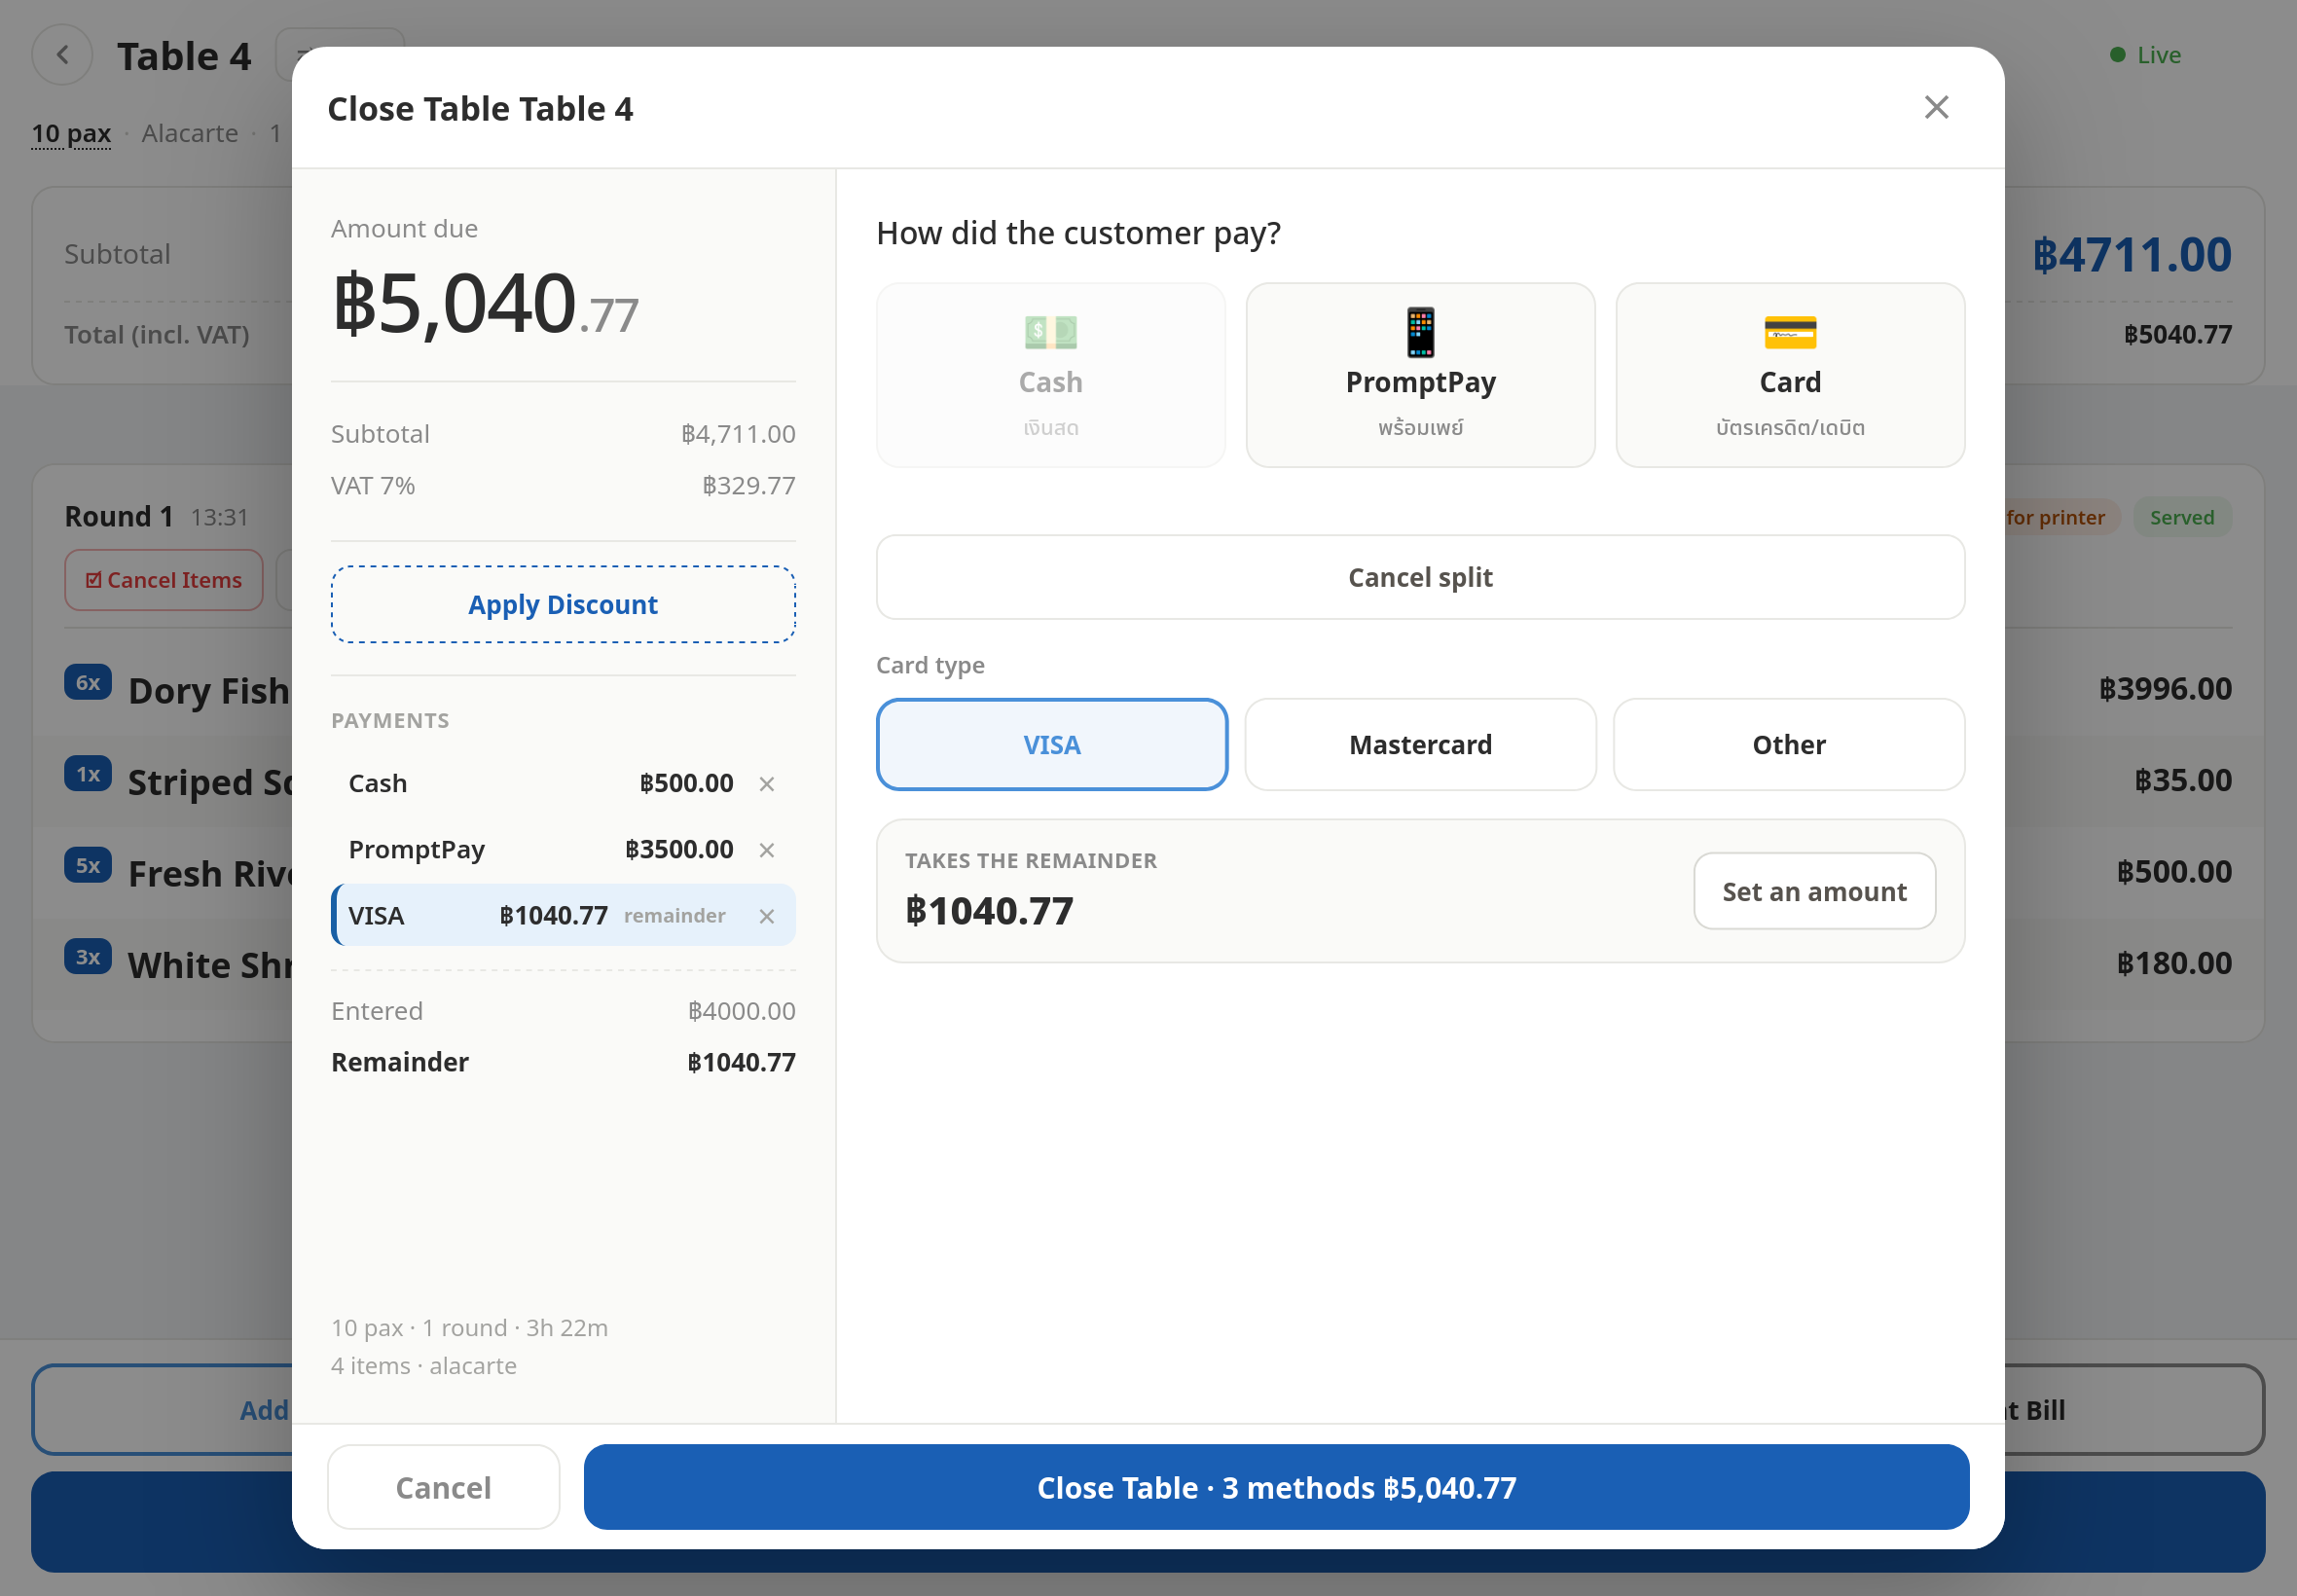This screenshot has height=1596, width=2297.
Task: Select the PromptPay payment row
Action: tap(563, 849)
